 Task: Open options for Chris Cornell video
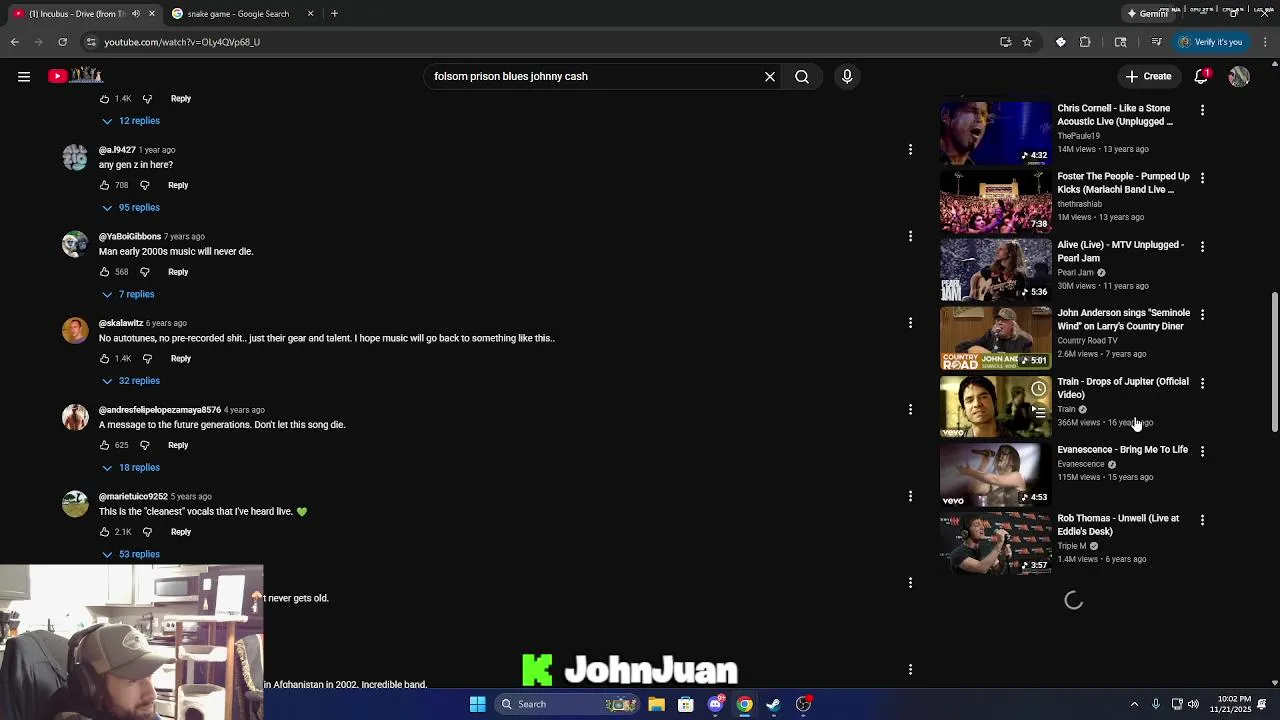click(x=1202, y=110)
